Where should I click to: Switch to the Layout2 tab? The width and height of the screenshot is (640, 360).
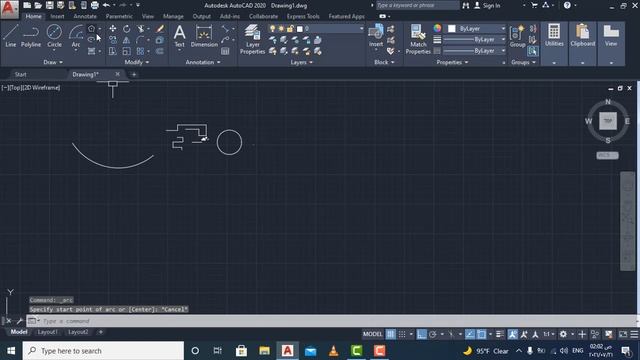[78, 332]
